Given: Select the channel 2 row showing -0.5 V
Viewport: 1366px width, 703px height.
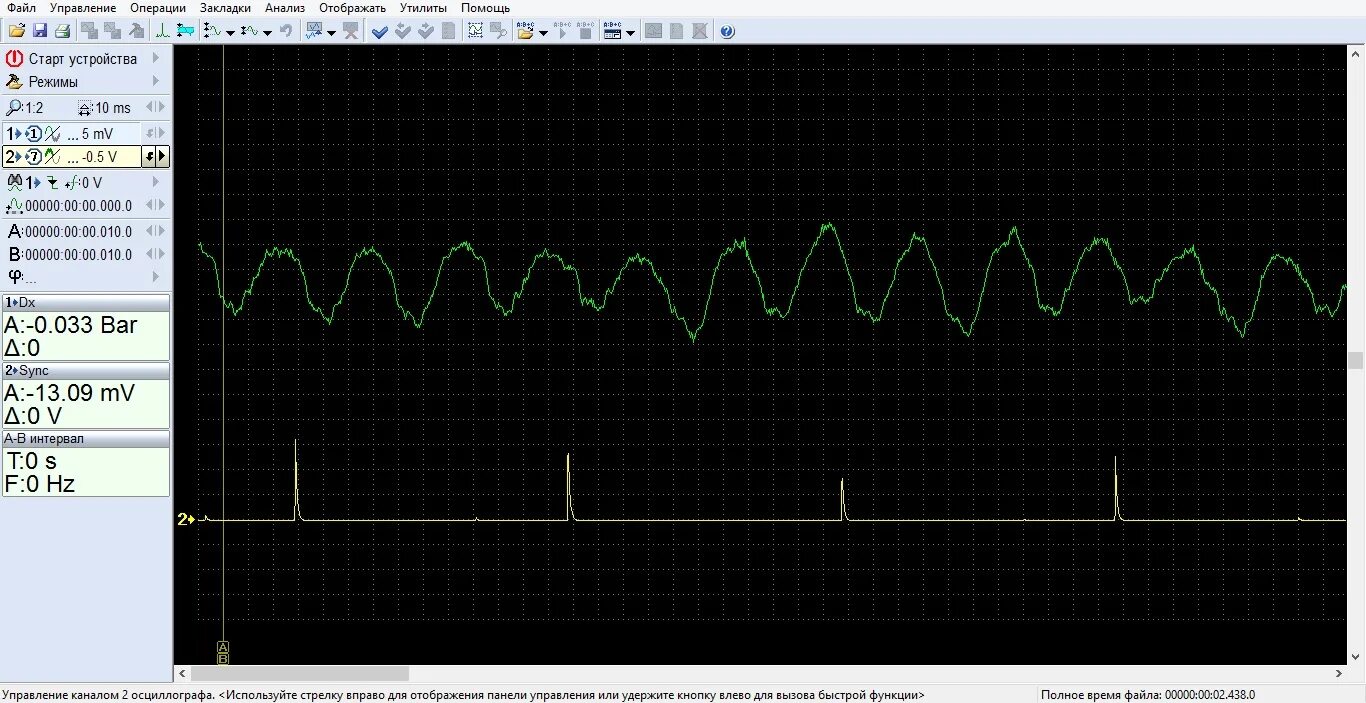Looking at the screenshot, I should [71, 157].
